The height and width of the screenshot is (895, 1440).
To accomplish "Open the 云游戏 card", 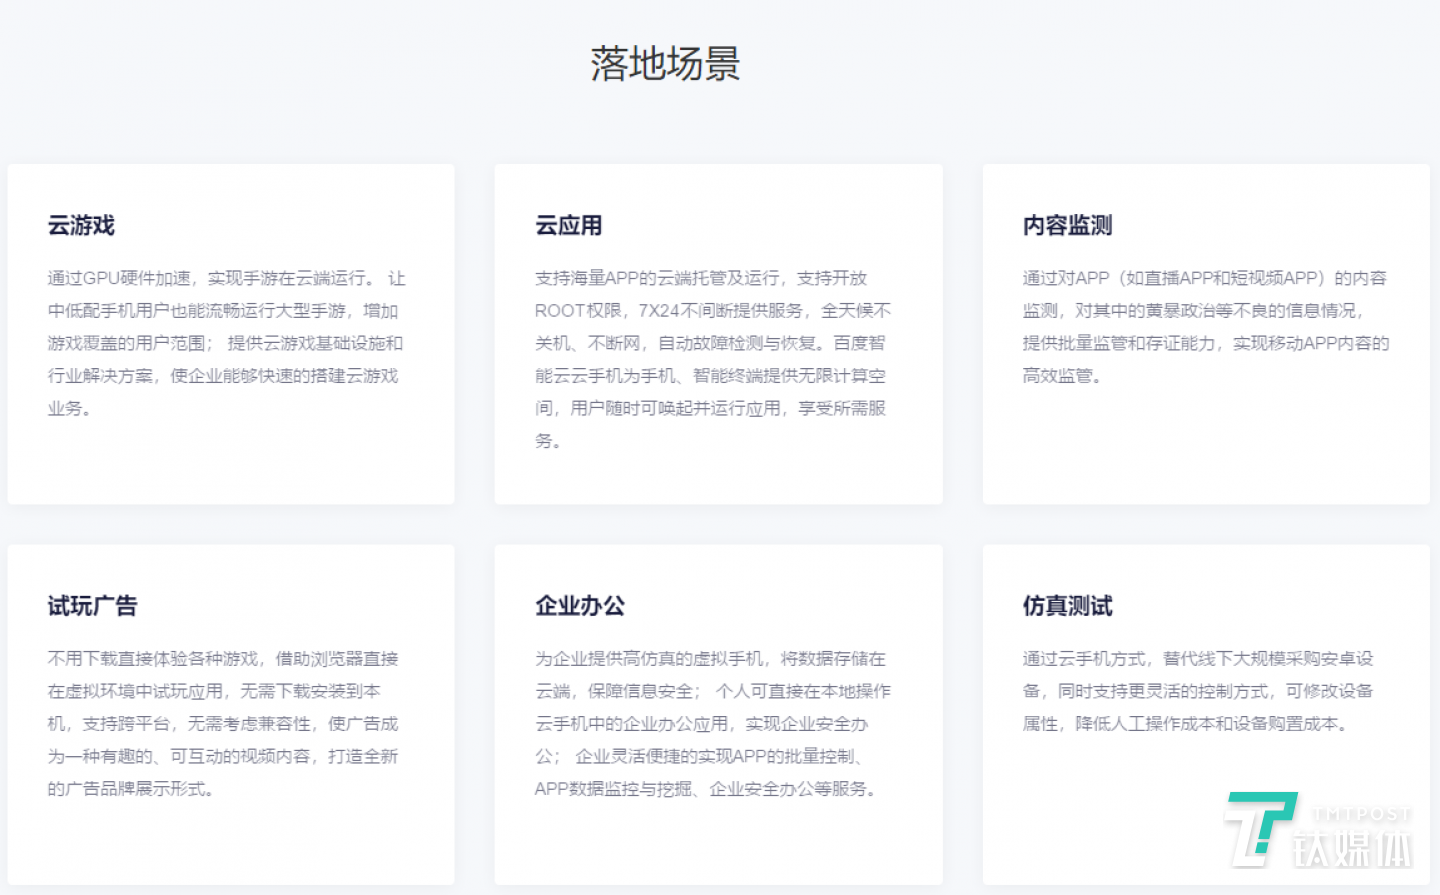I will coord(230,333).
